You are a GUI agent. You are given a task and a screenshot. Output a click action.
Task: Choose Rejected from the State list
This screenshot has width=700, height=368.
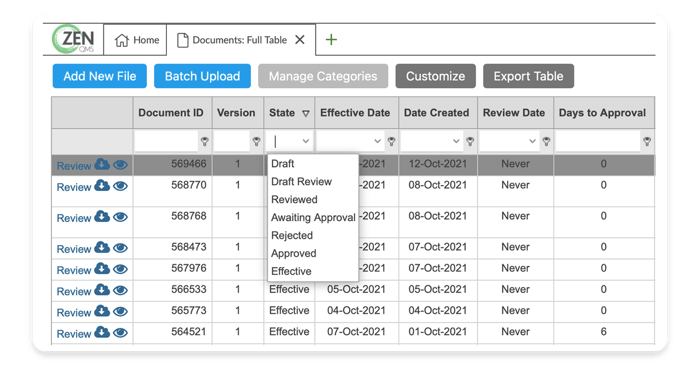[313, 235]
